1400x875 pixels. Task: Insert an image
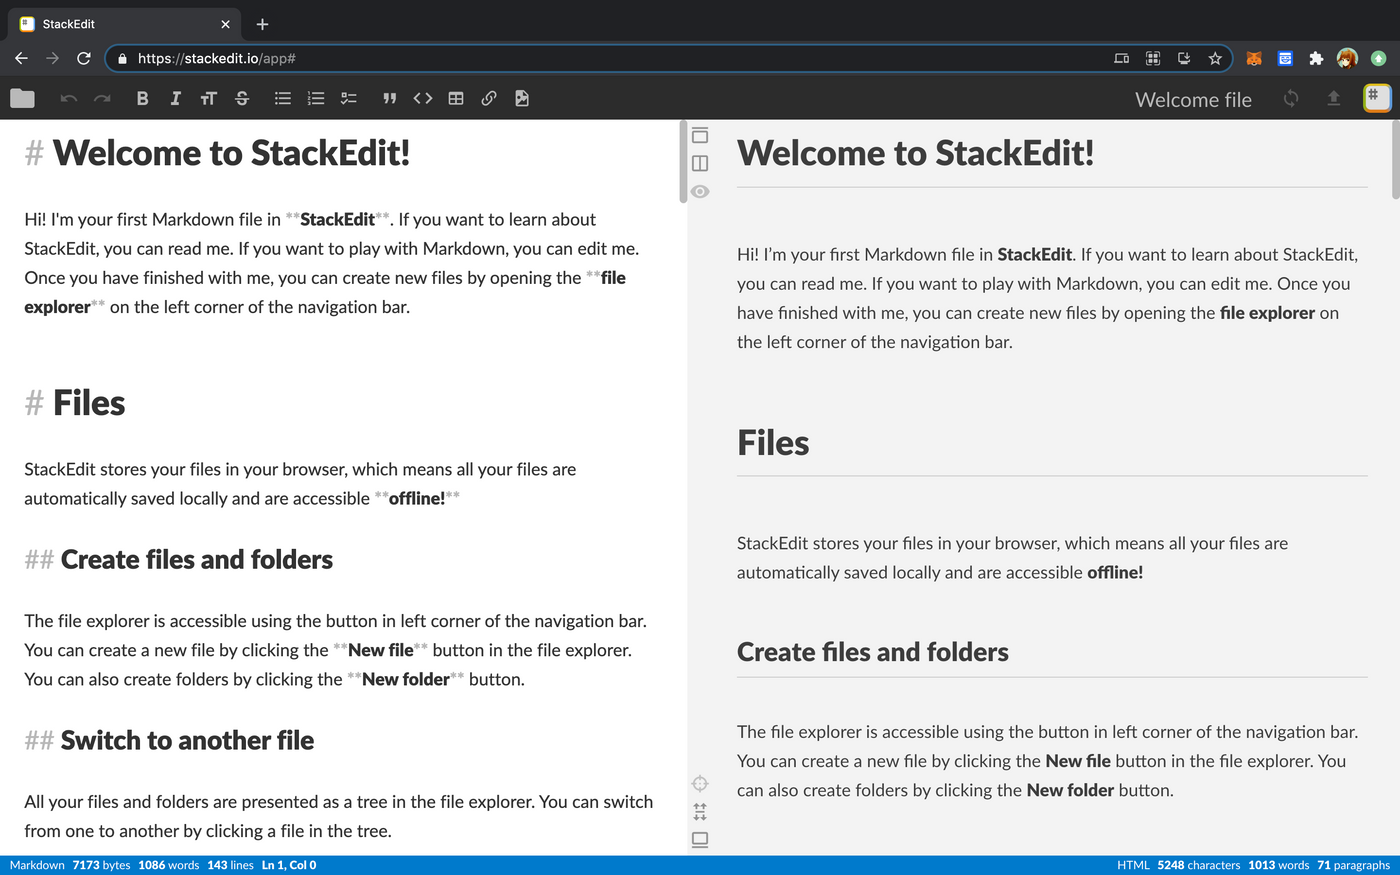[x=522, y=98]
